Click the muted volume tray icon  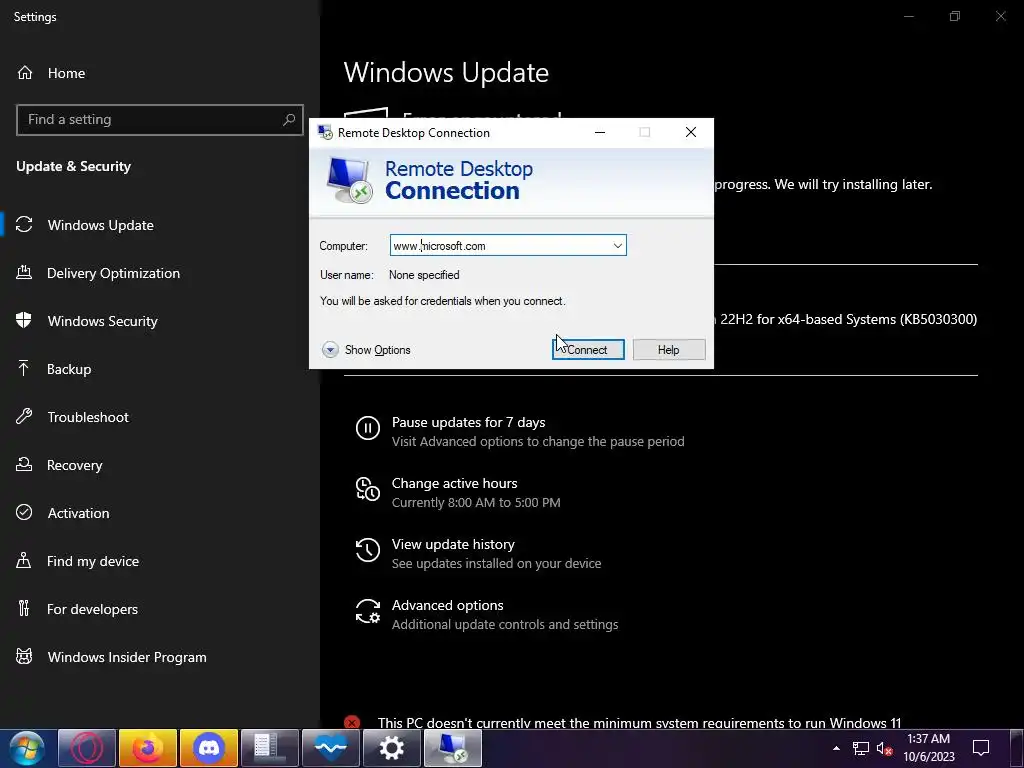click(x=884, y=748)
